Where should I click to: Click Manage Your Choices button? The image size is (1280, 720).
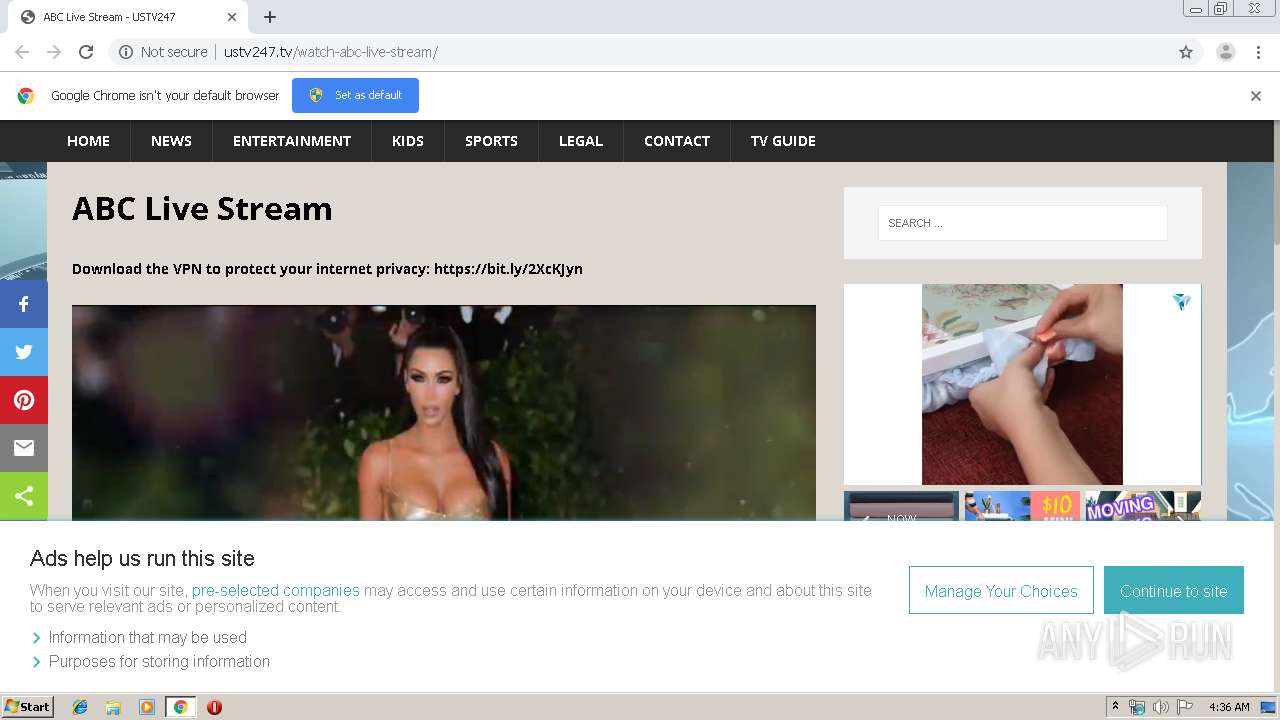(1001, 590)
